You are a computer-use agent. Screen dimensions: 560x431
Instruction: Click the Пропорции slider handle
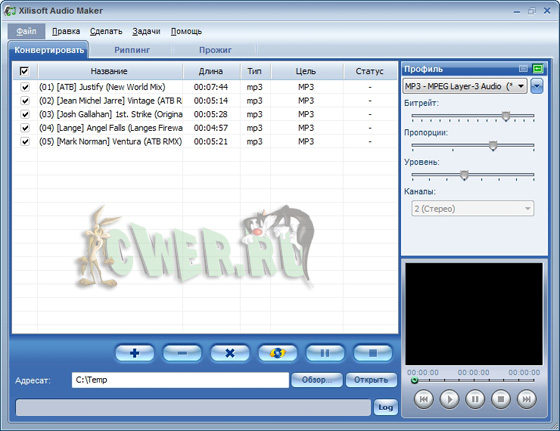pyautogui.click(x=493, y=145)
